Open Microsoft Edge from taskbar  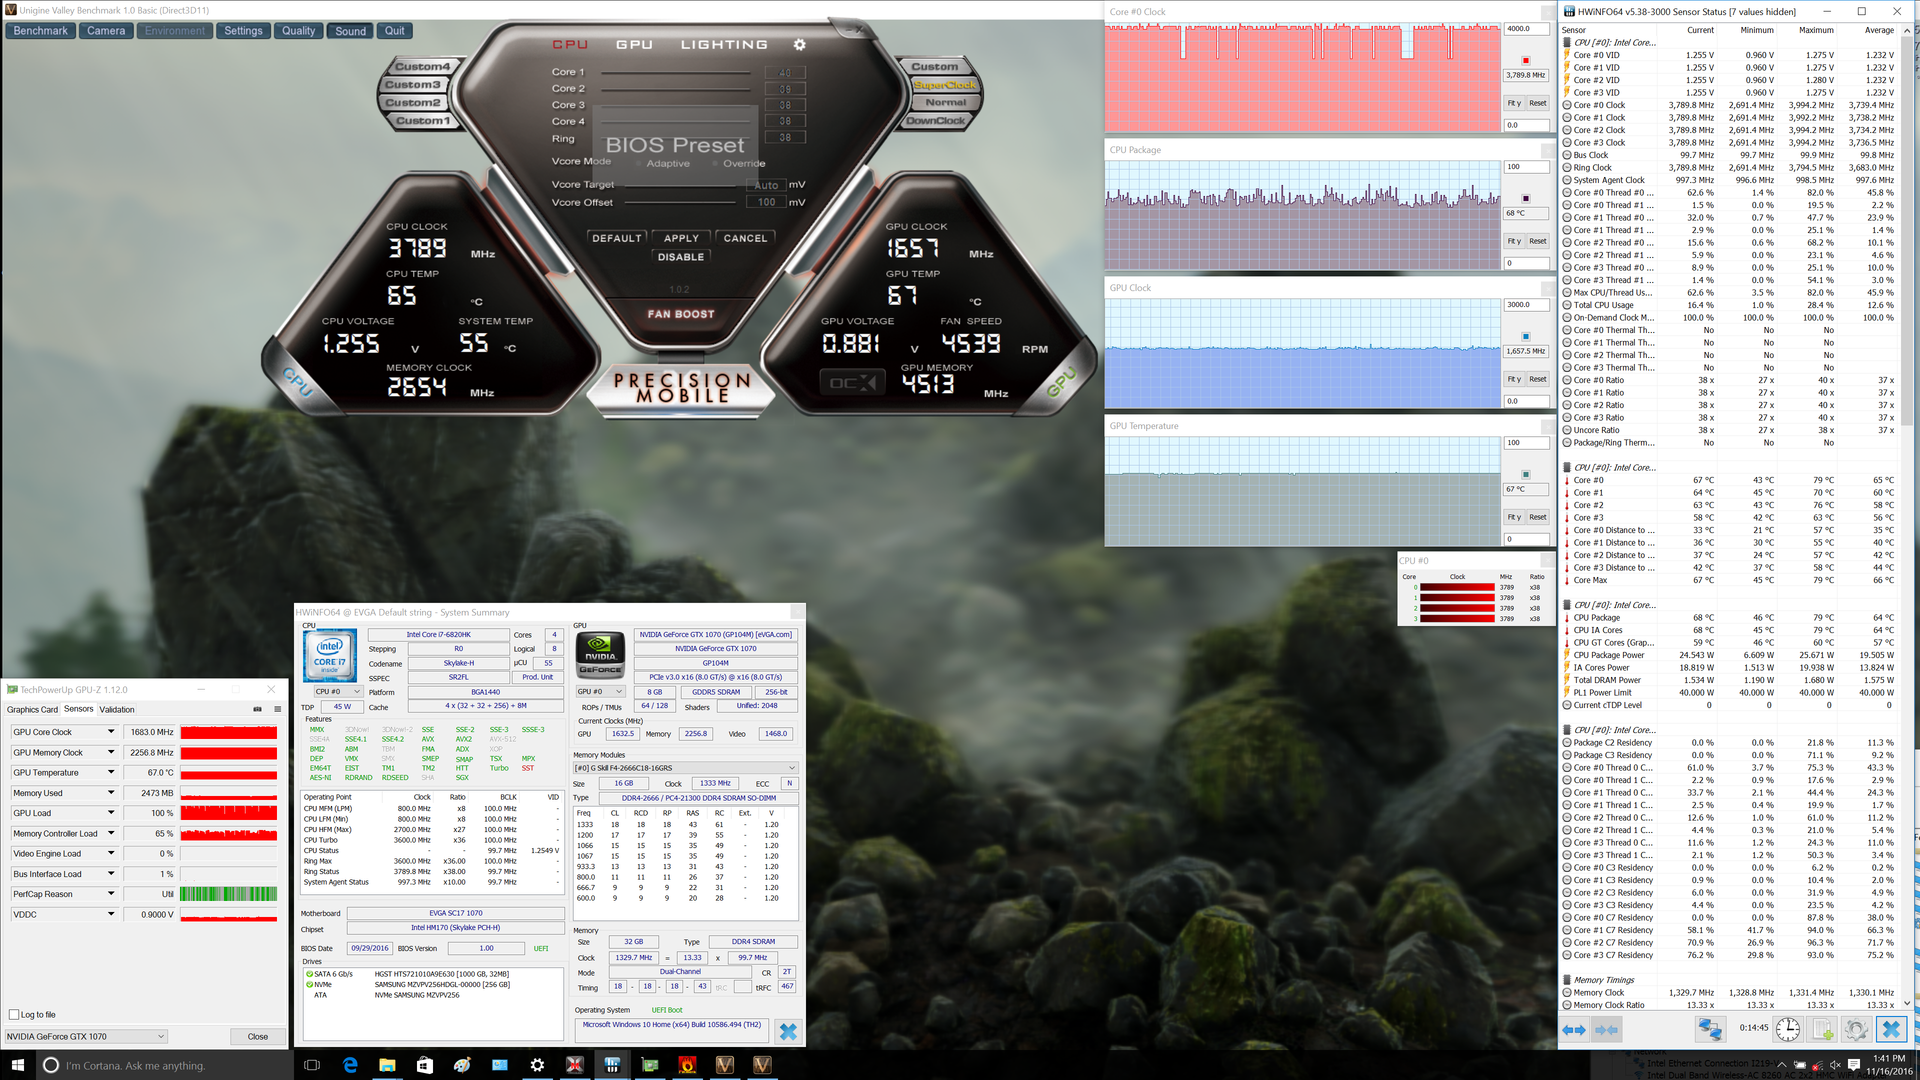click(350, 1065)
